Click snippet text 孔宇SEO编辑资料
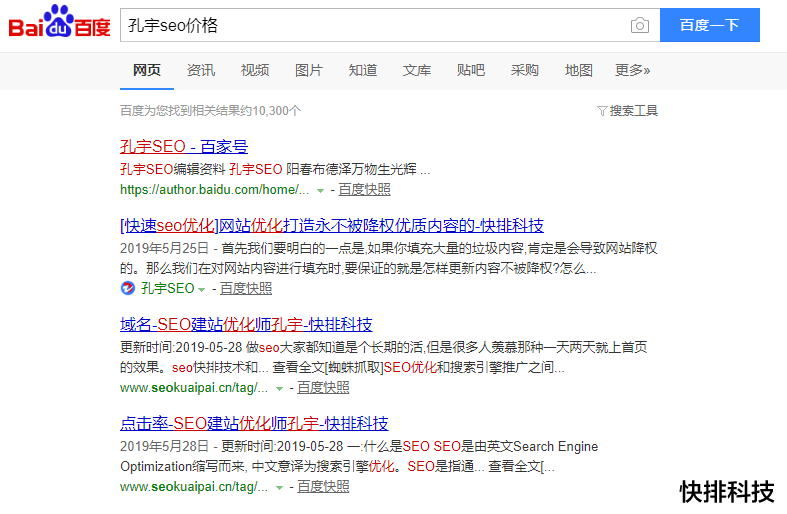 (x=172, y=169)
